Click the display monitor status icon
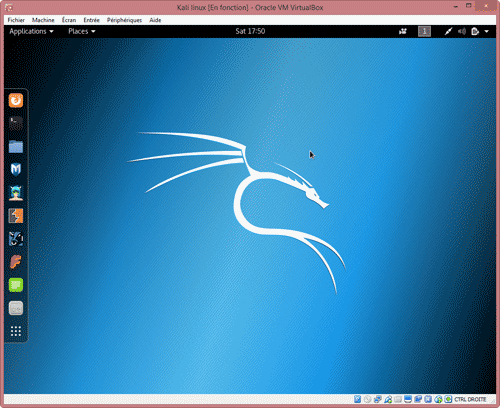Image resolution: width=500 pixels, height=408 pixels. click(408, 399)
